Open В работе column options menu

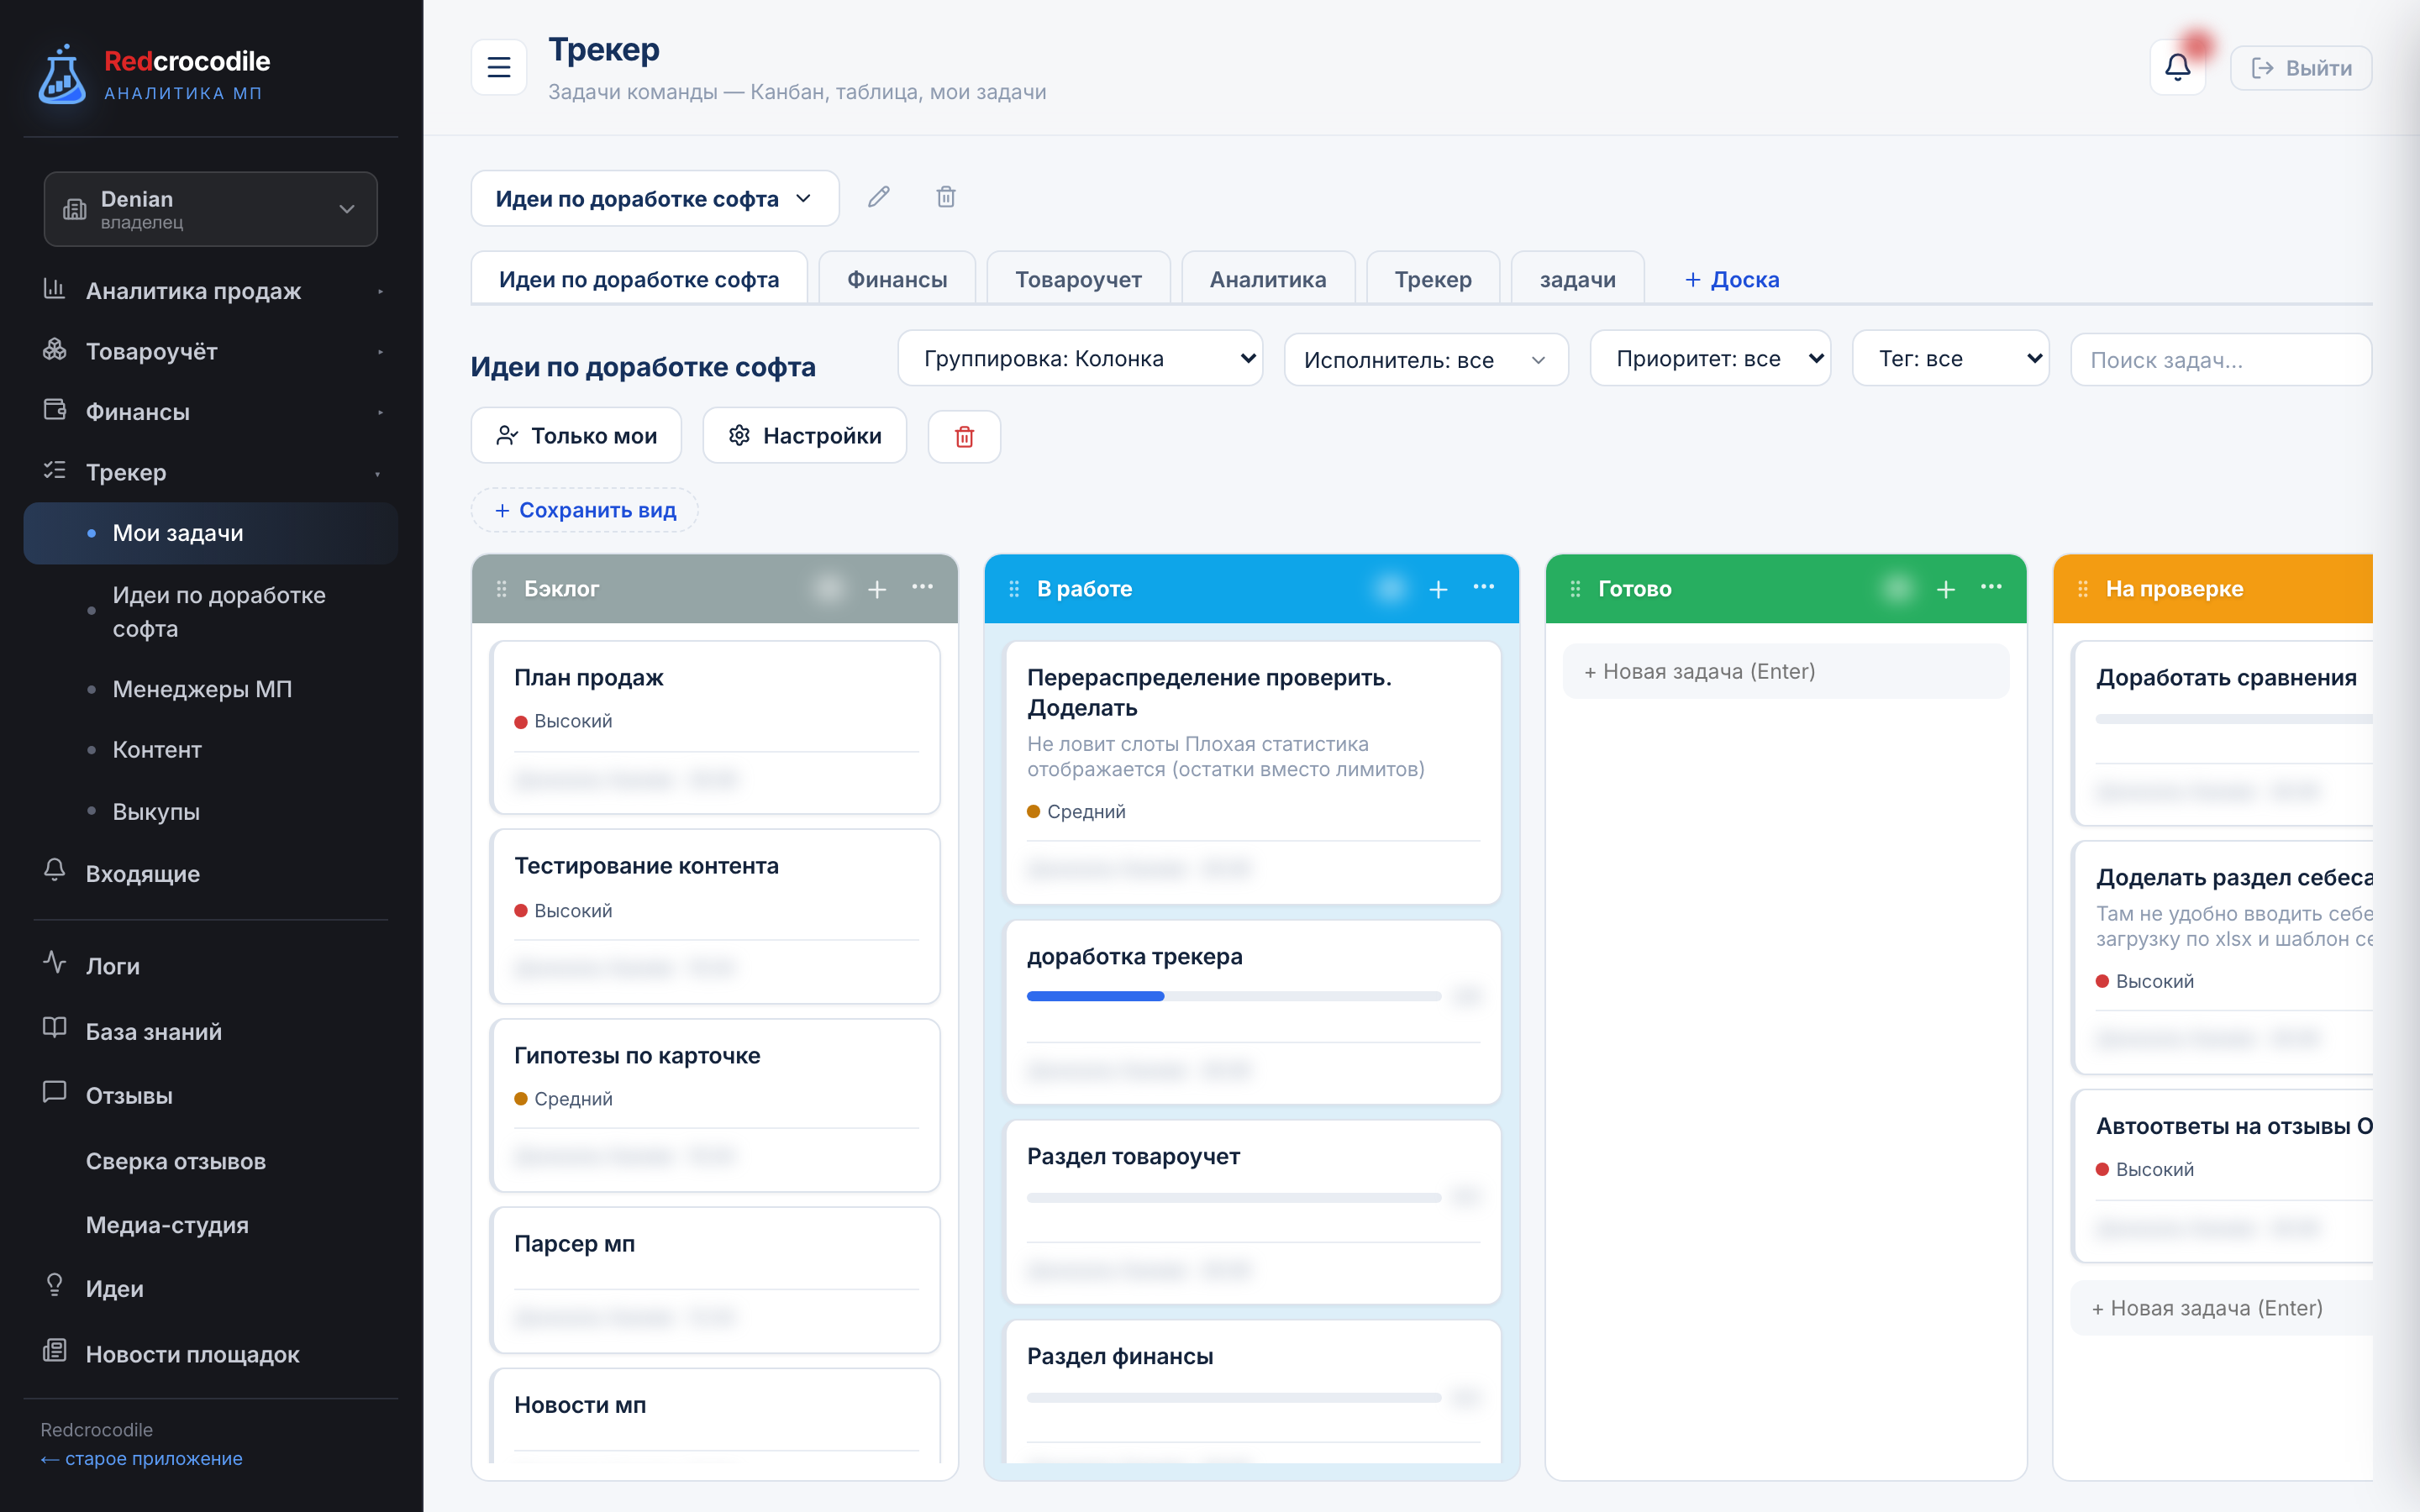coord(1483,588)
